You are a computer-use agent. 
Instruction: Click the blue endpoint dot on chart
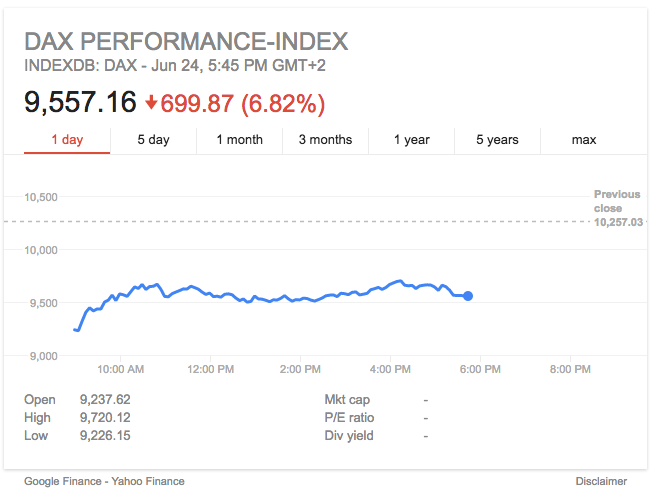(x=468, y=295)
